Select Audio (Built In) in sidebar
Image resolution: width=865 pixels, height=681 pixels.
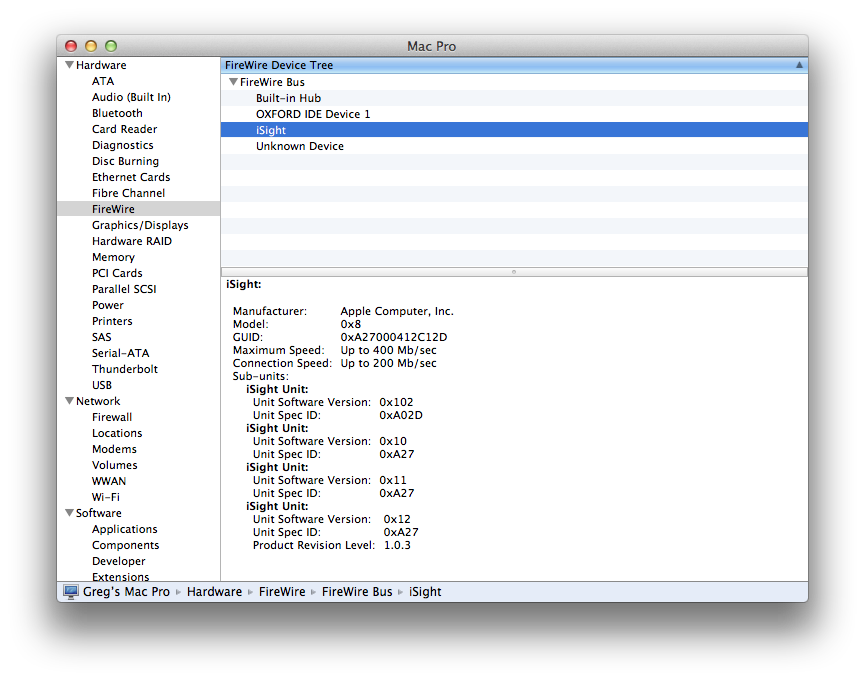(131, 97)
